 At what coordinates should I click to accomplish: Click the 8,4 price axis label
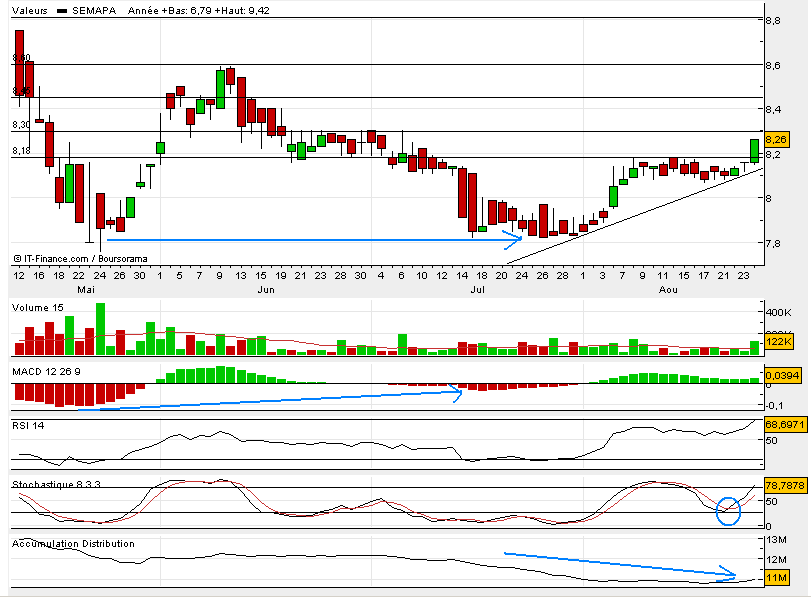[773, 109]
